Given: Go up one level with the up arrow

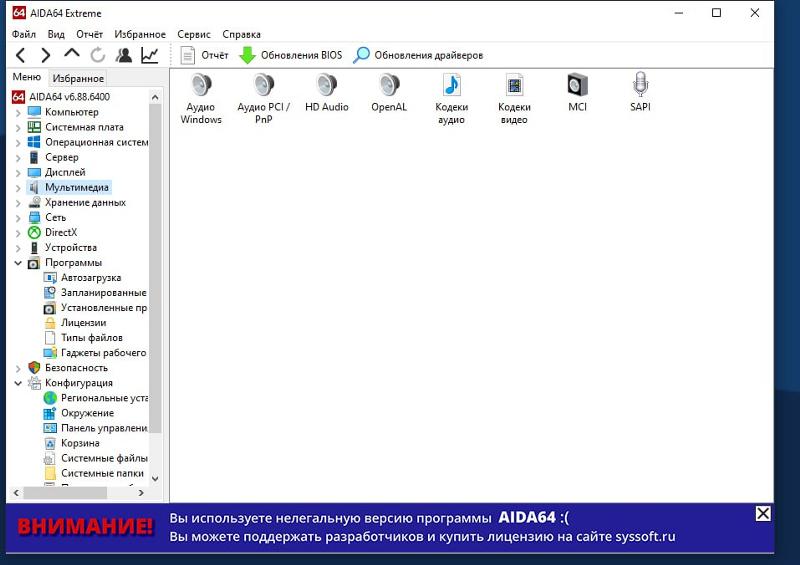Looking at the screenshot, I should pos(72,53).
